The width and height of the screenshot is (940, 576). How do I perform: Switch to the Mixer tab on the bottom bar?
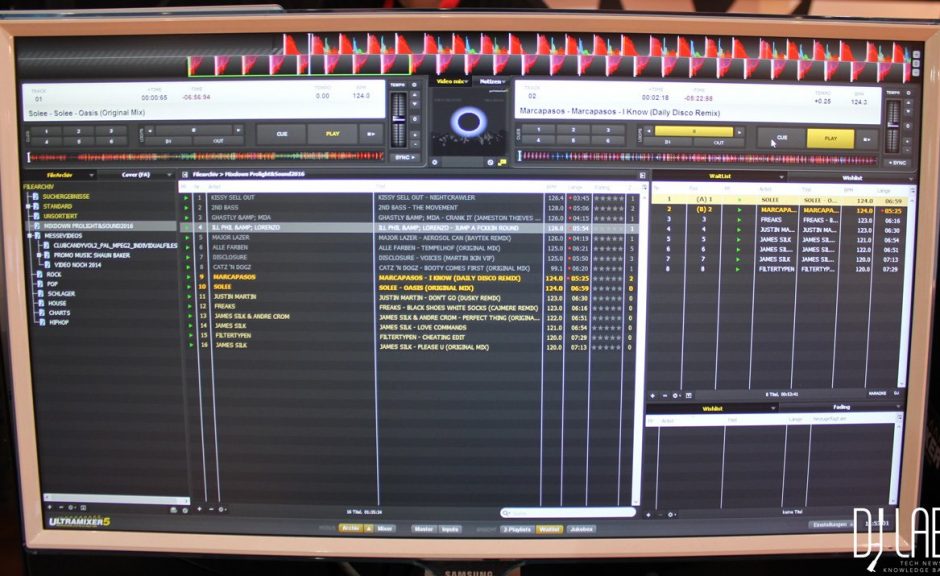pos(385,527)
